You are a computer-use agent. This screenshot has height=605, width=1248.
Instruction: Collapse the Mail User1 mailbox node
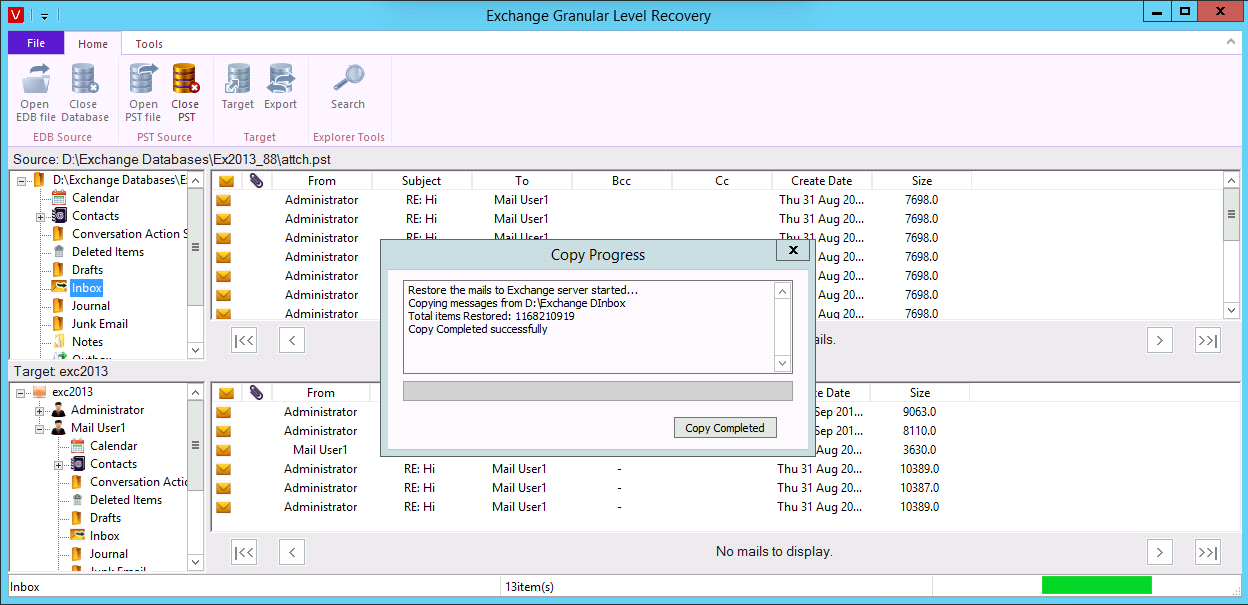coord(40,429)
